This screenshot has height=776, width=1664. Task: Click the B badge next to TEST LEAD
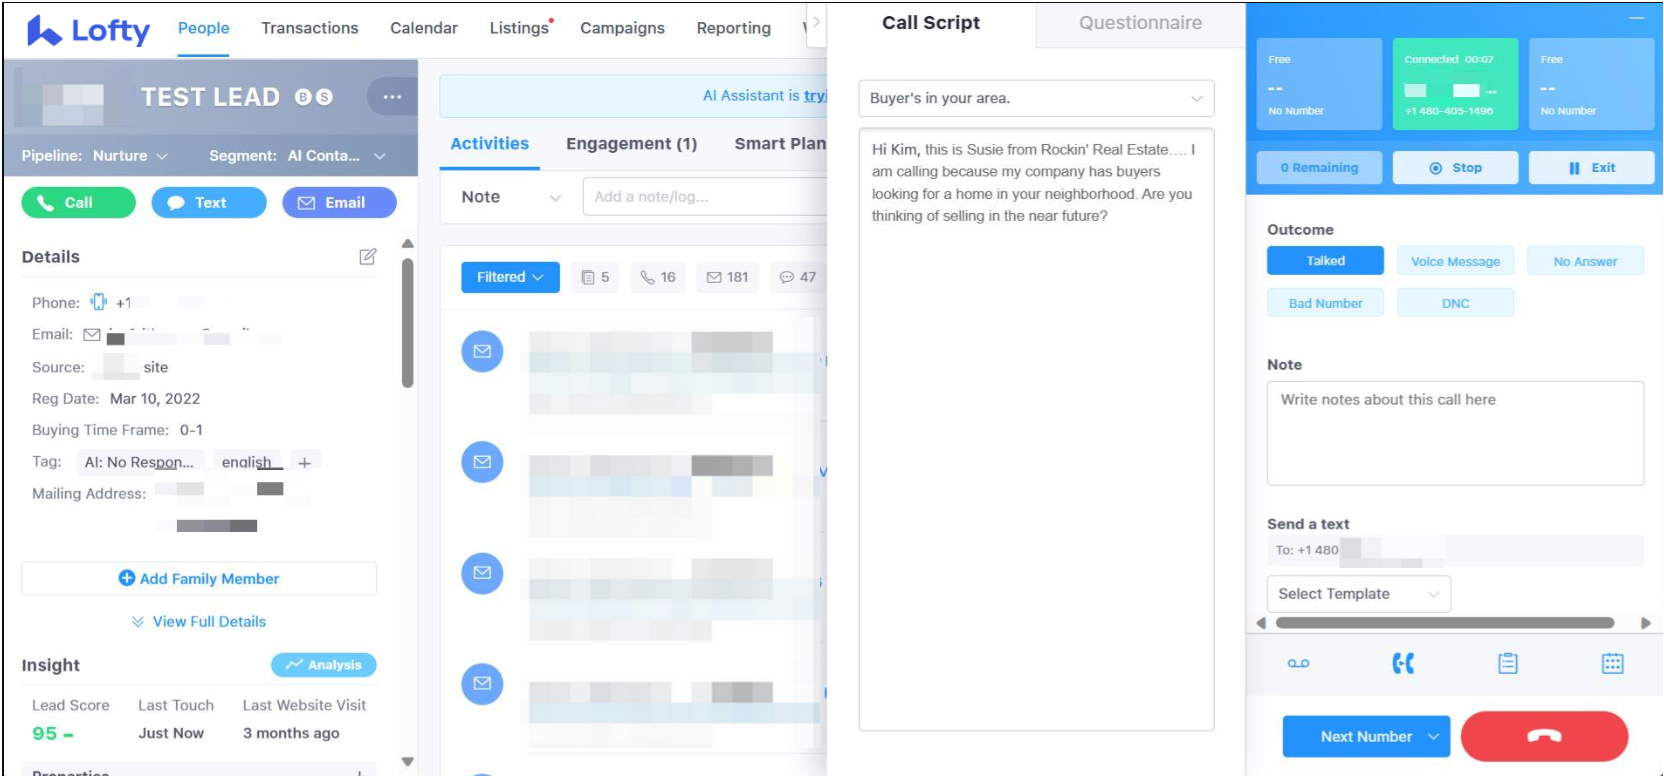click(x=303, y=97)
